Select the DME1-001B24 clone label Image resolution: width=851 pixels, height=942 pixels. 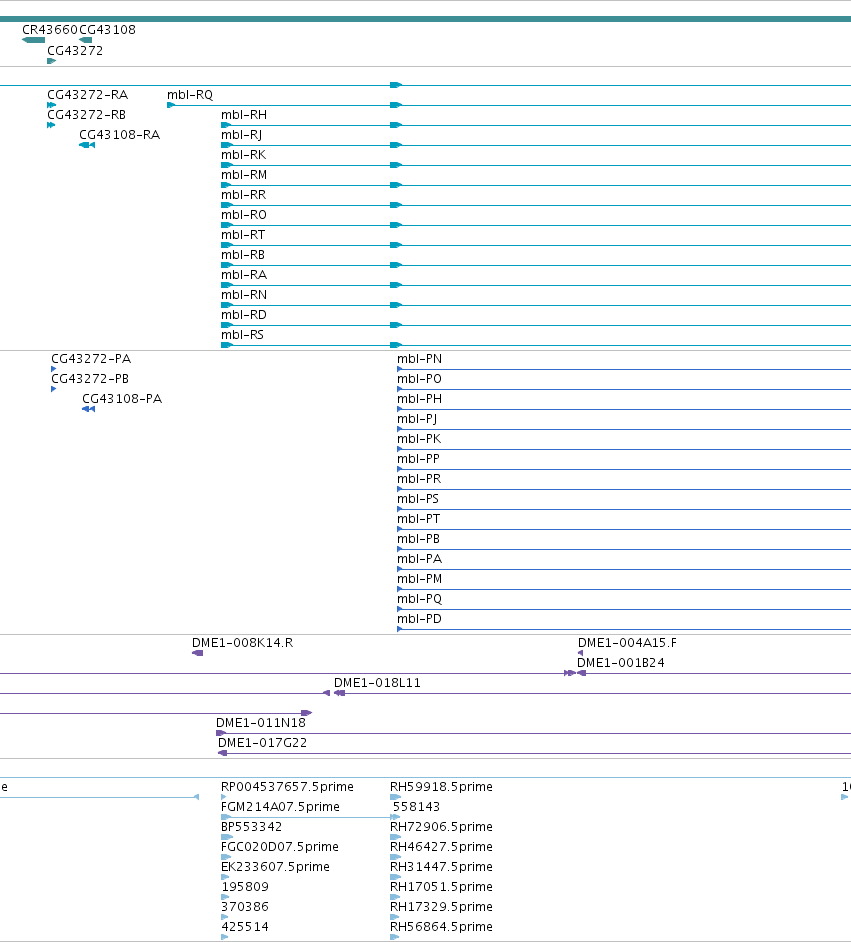pos(620,663)
